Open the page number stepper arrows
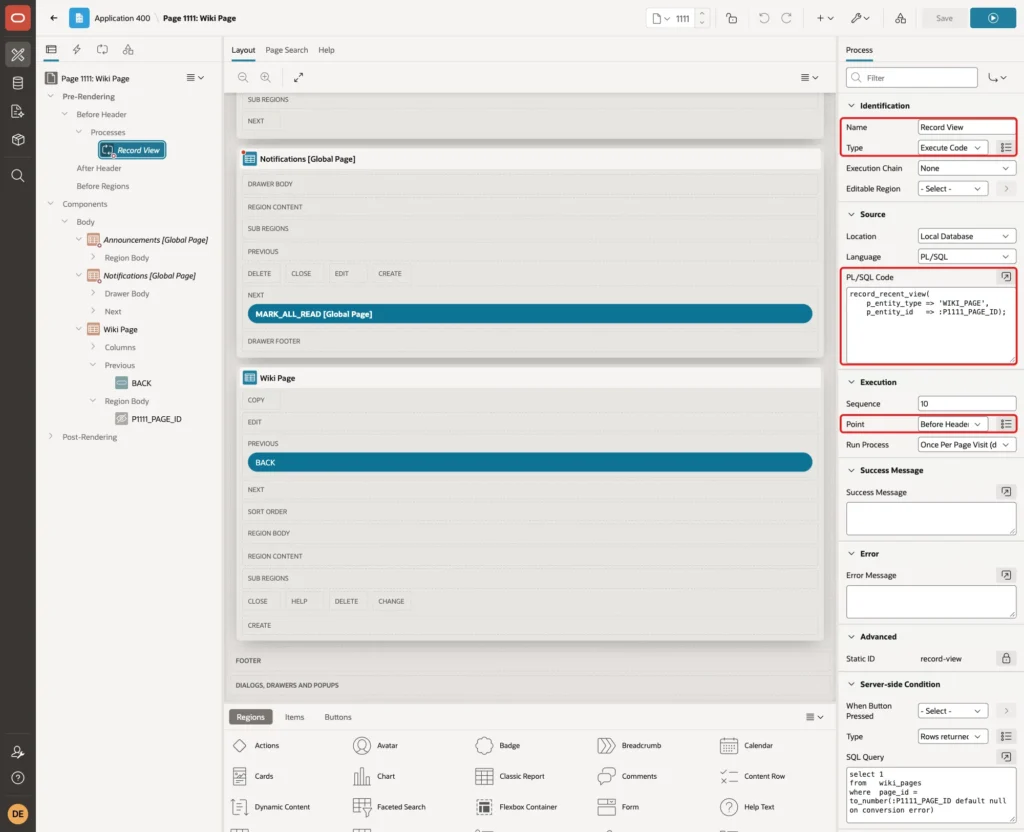The image size is (1024, 832). pyautogui.click(x=702, y=18)
